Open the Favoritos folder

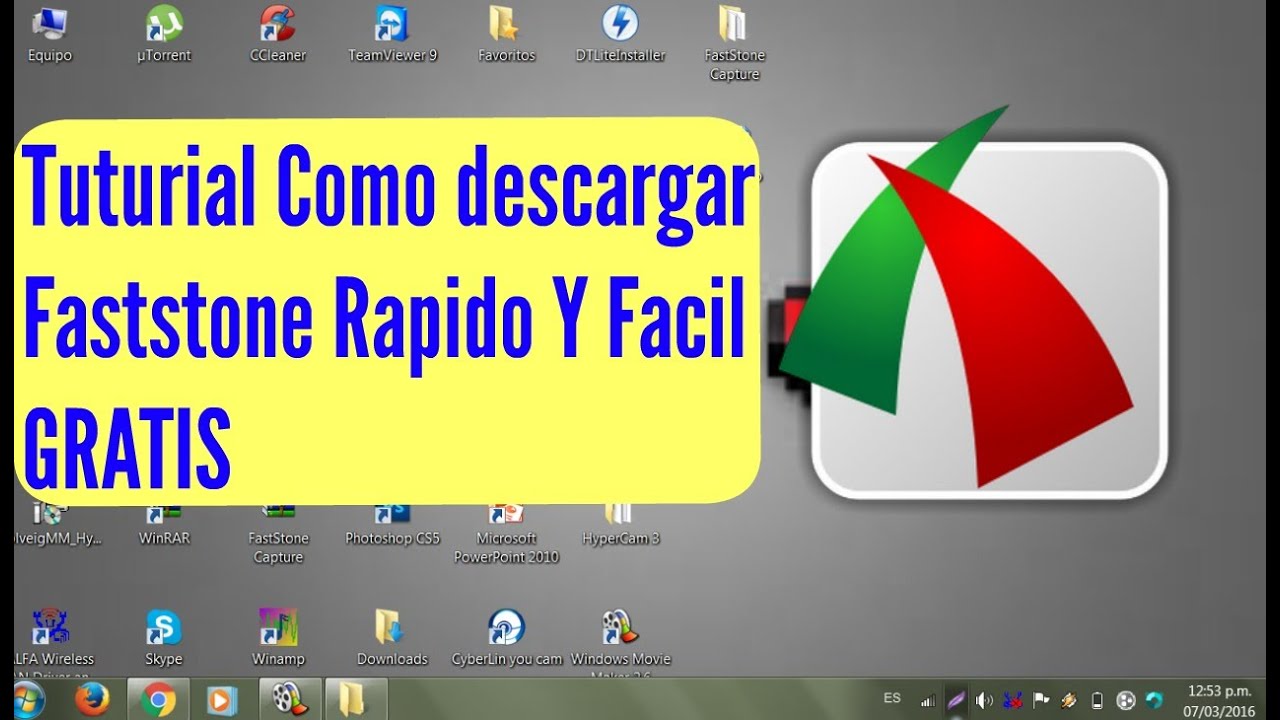tap(506, 33)
